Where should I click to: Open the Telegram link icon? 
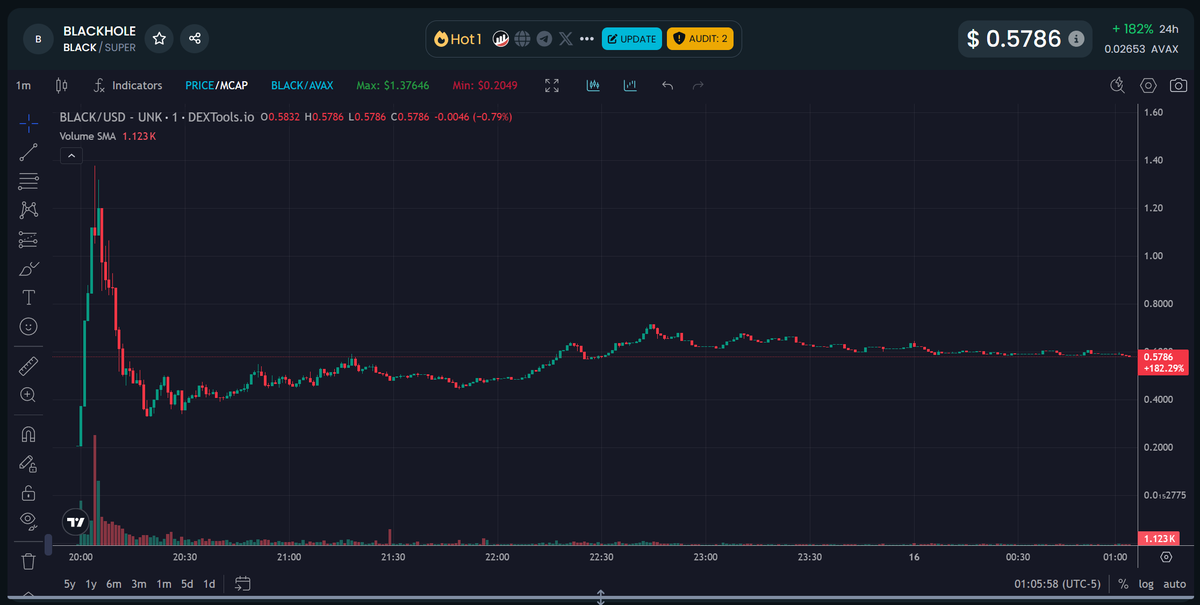coord(544,39)
